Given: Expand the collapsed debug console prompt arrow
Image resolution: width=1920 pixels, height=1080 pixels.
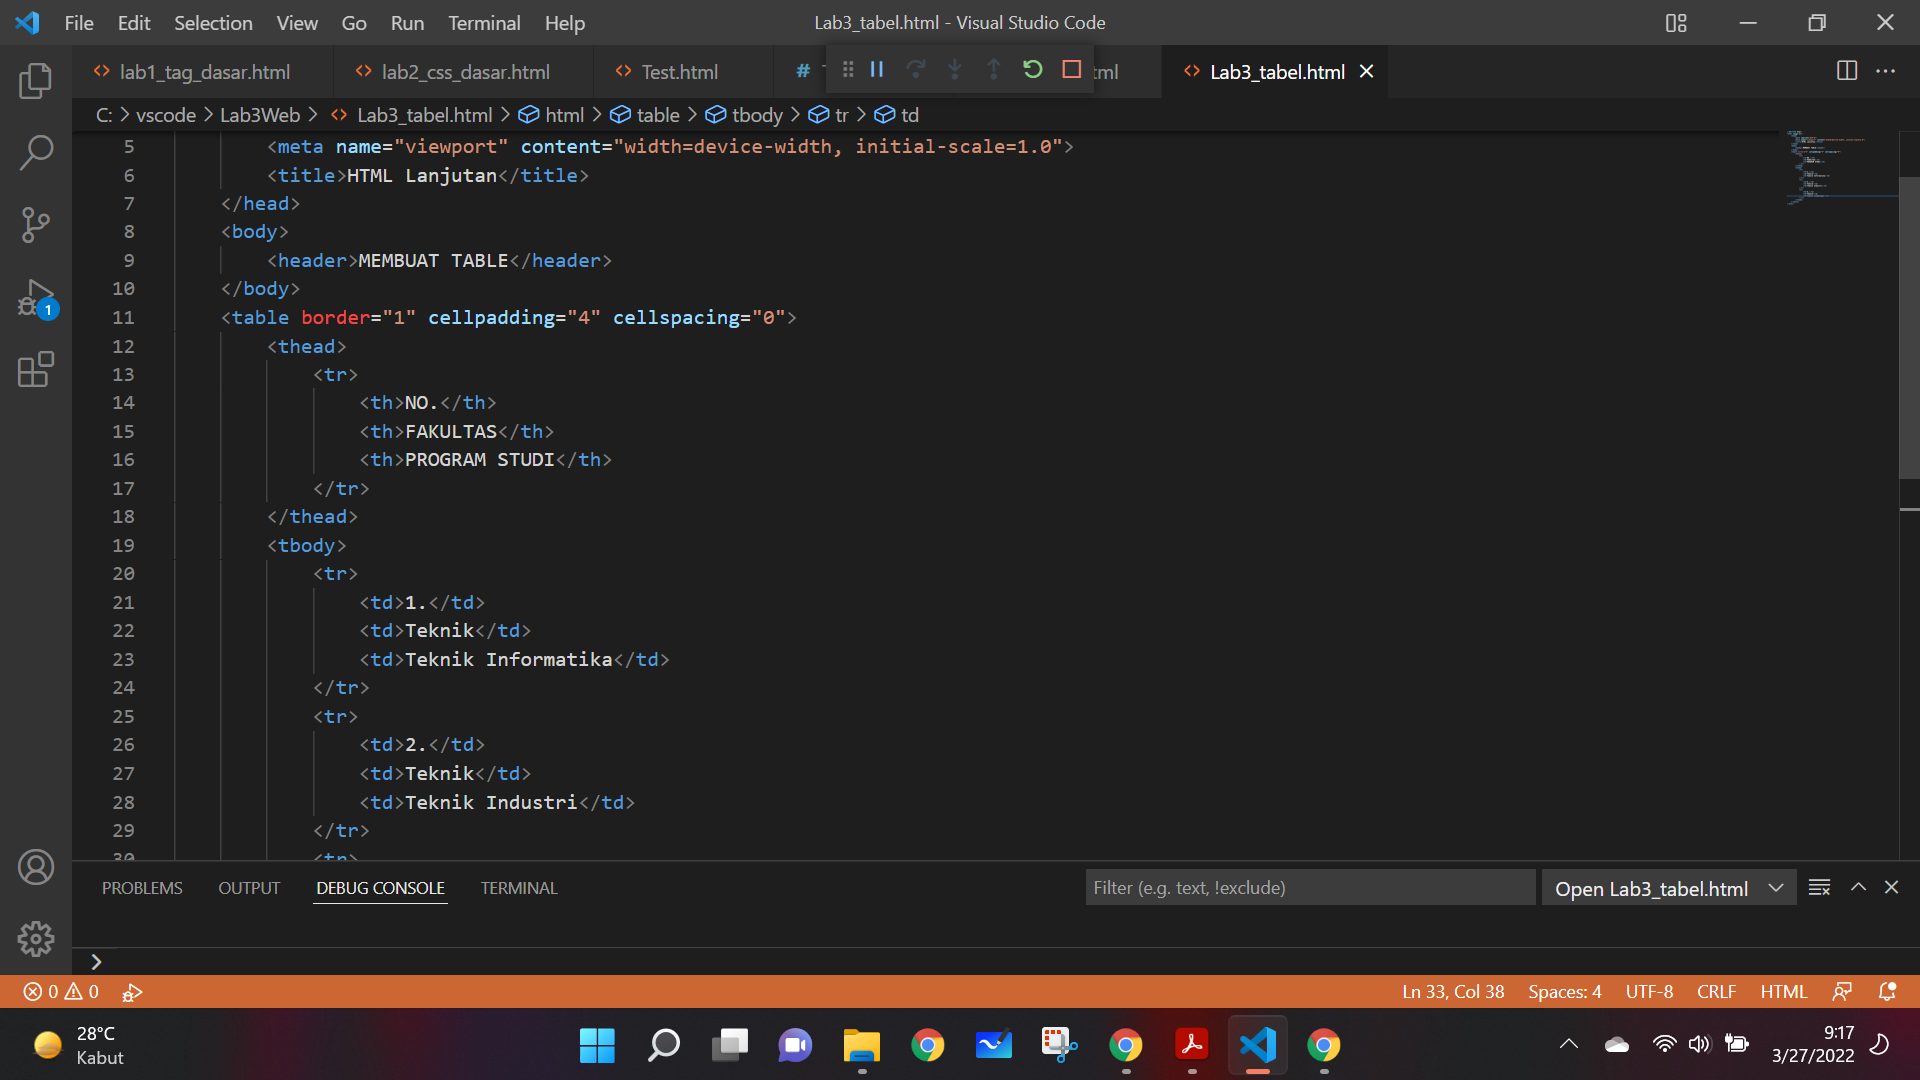Looking at the screenshot, I should (95, 961).
